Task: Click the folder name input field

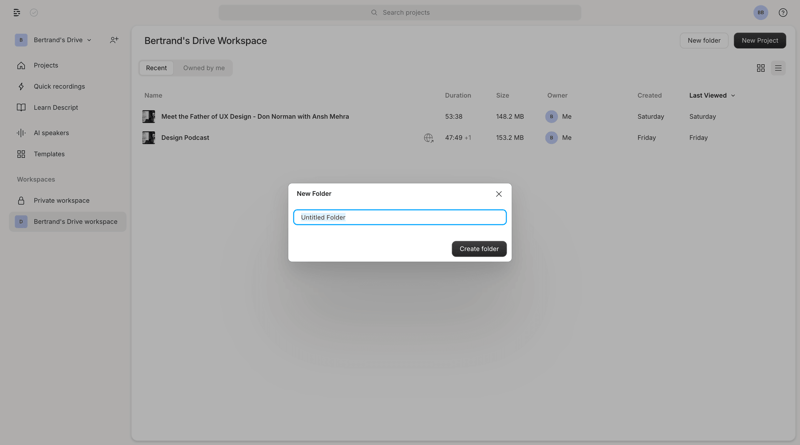Action: click(400, 217)
